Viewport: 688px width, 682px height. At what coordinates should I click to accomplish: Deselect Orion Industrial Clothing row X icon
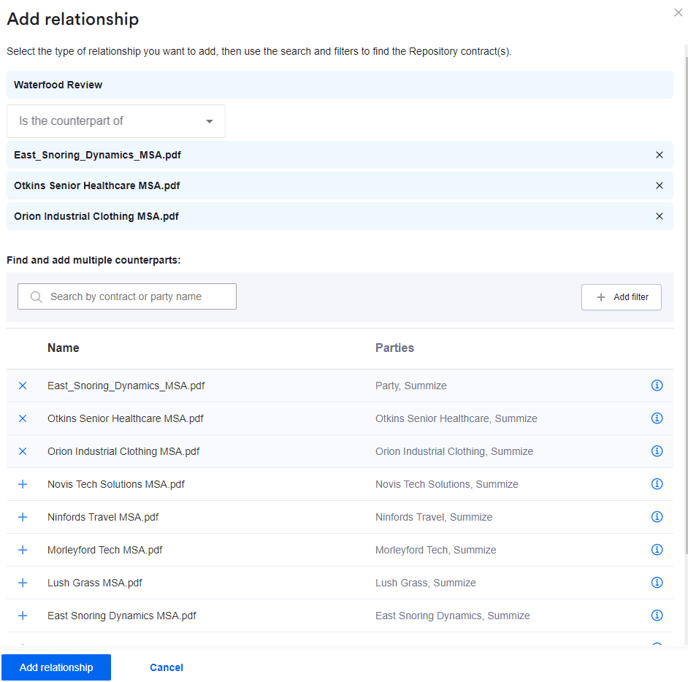(x=23, y=452)
